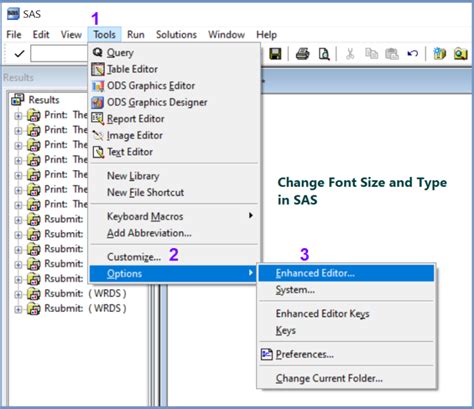The image size is (474, 409).
Task: Click the Undo arrow toolbar icon
Action: click(413, 53)
